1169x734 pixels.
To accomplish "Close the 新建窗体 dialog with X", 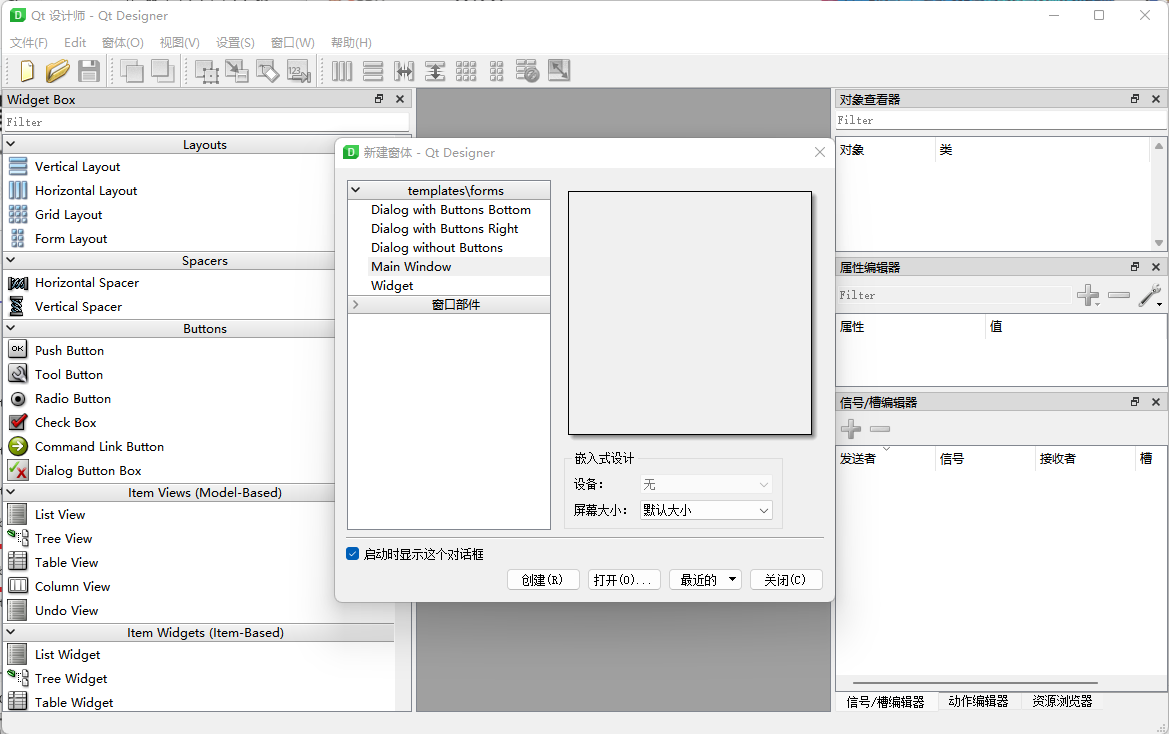I will (819, 152).
